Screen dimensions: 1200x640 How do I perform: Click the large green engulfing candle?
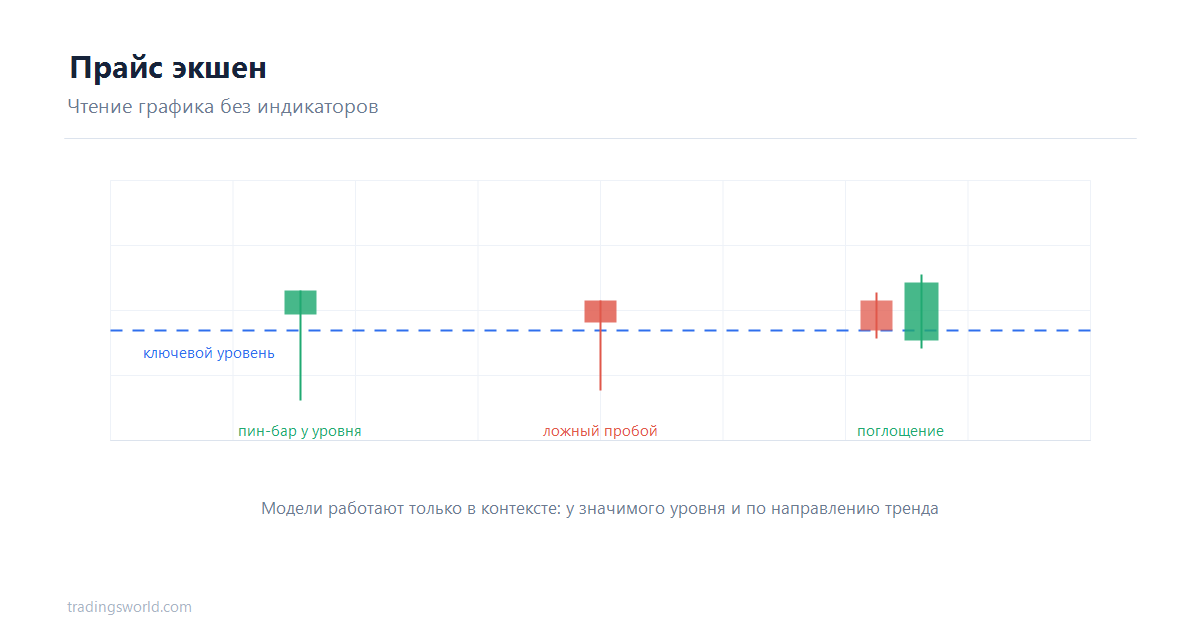(921, 311)
